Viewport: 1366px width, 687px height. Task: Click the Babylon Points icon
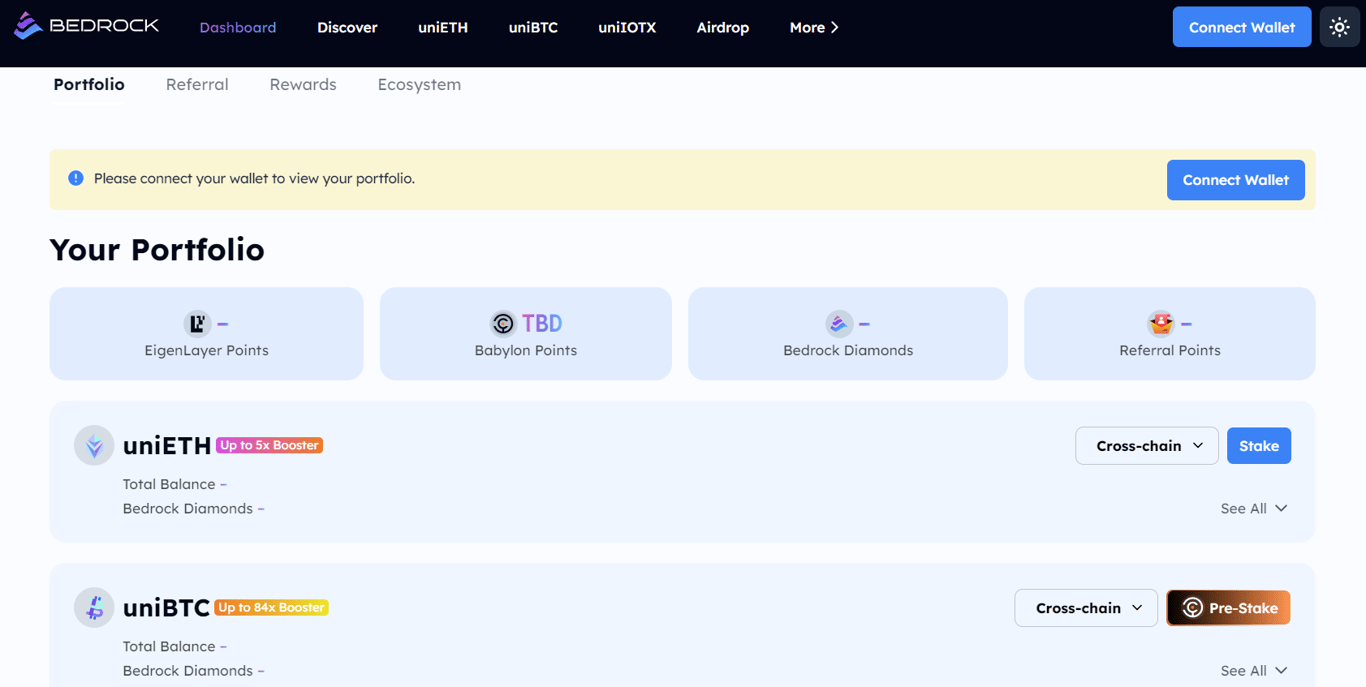[x=503, y=323]
